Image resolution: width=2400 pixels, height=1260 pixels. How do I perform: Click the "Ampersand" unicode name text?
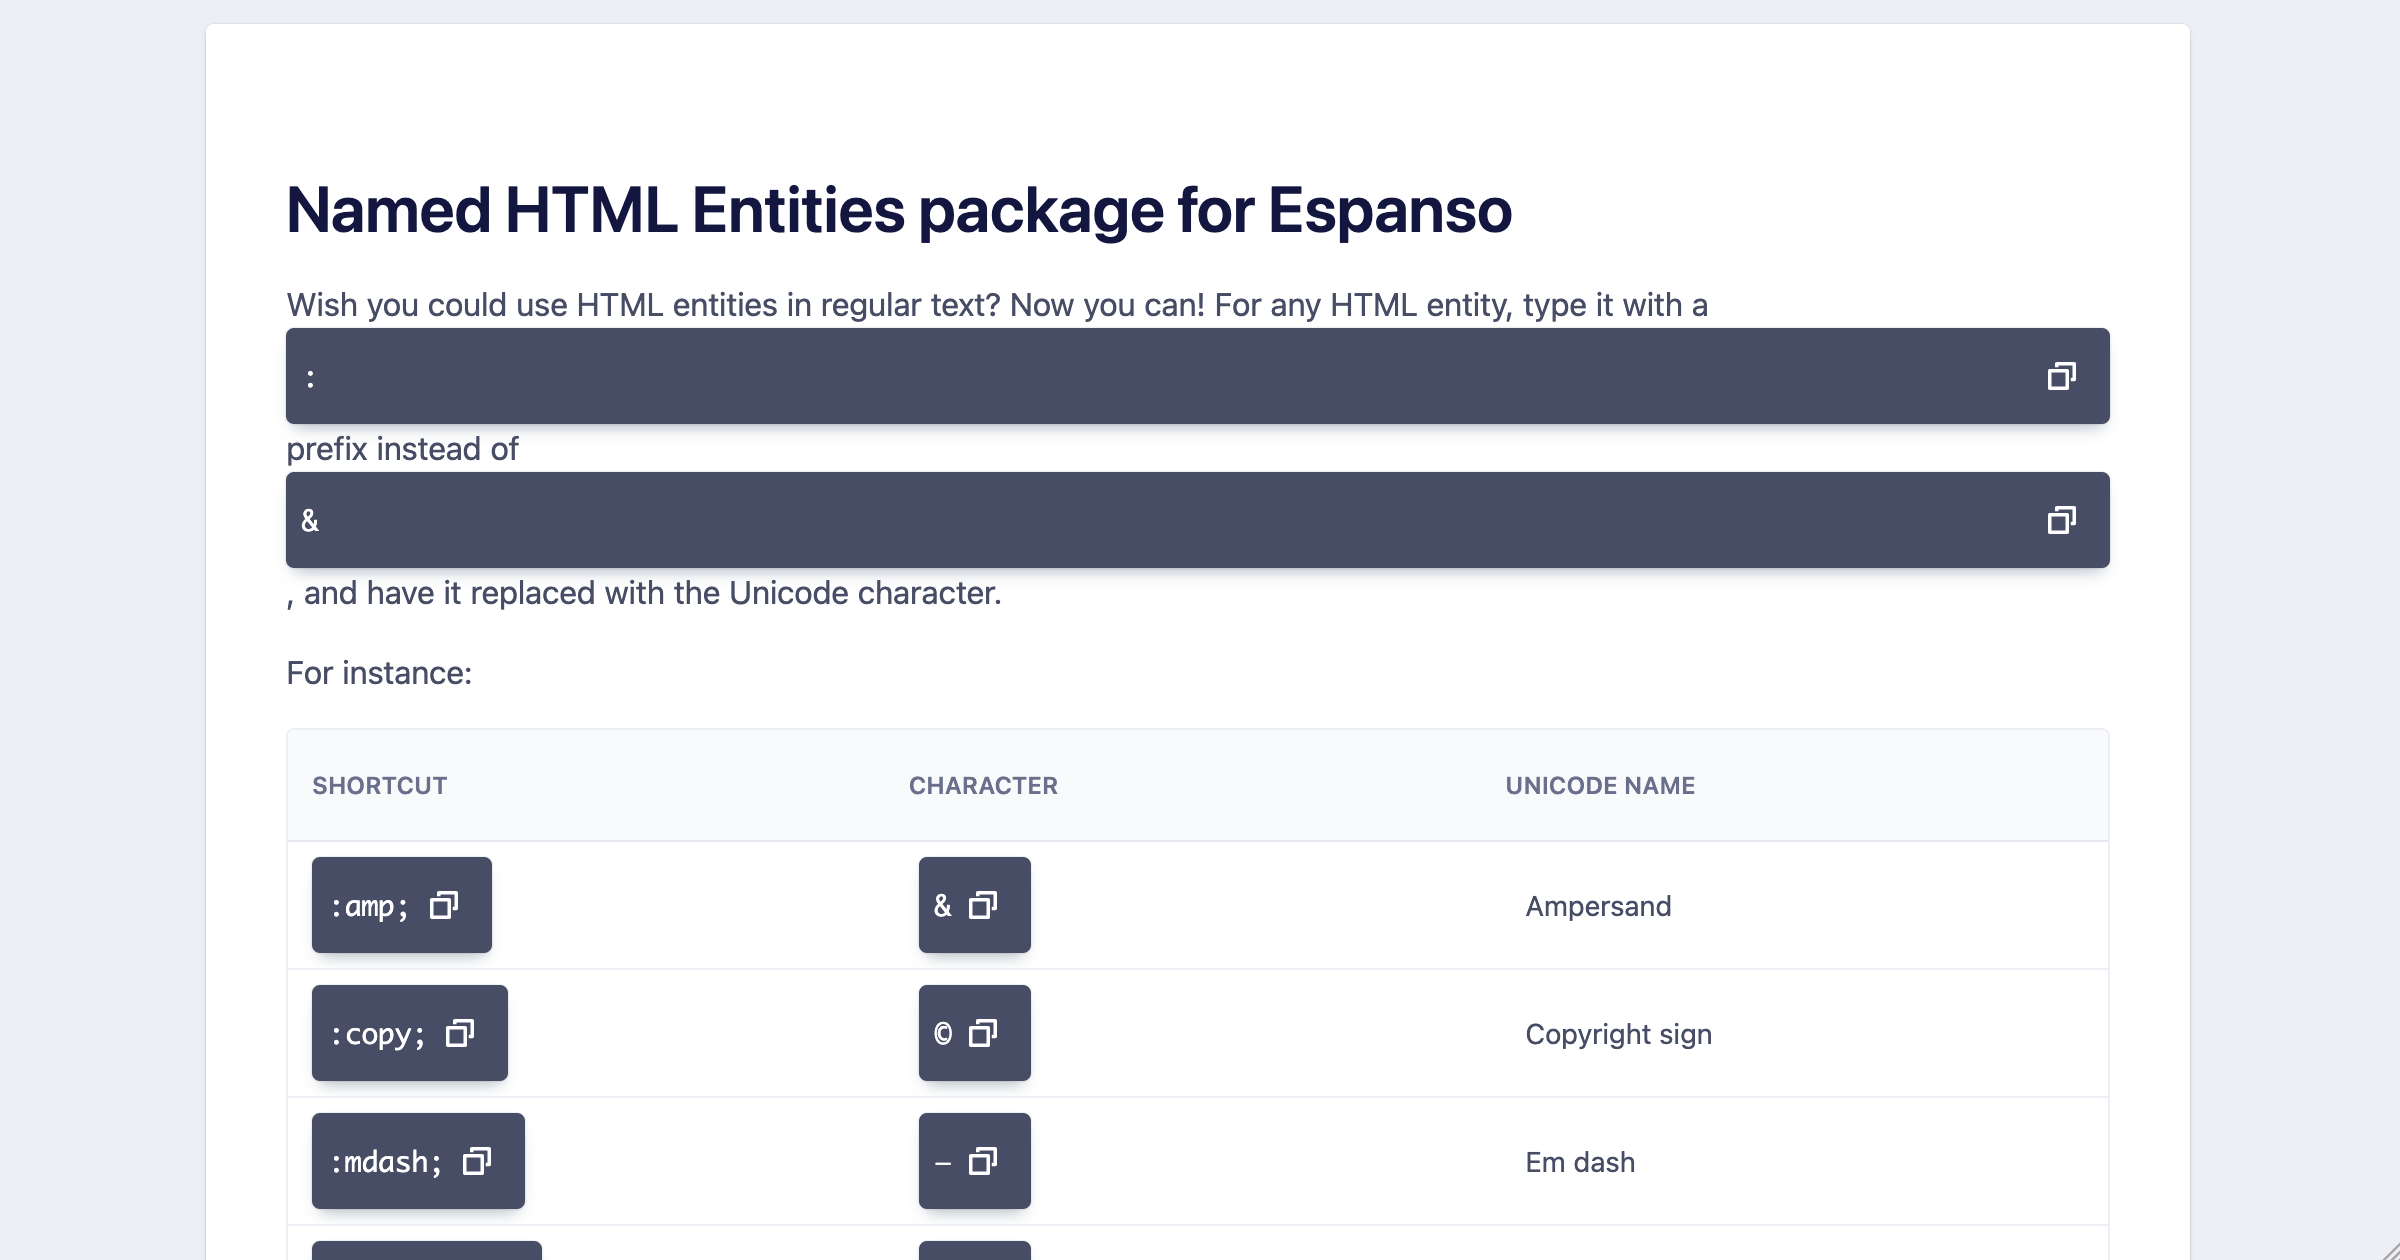[1598, 905]
